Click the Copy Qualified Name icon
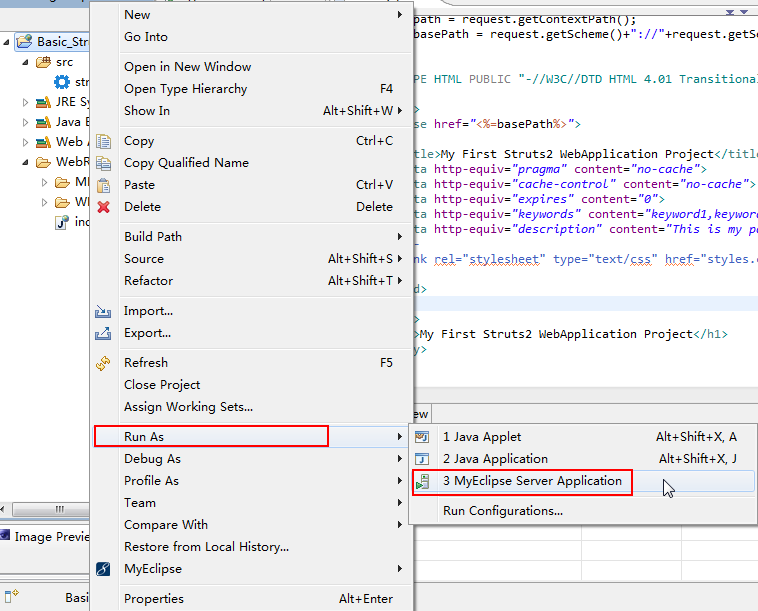 tap(103, 163)
